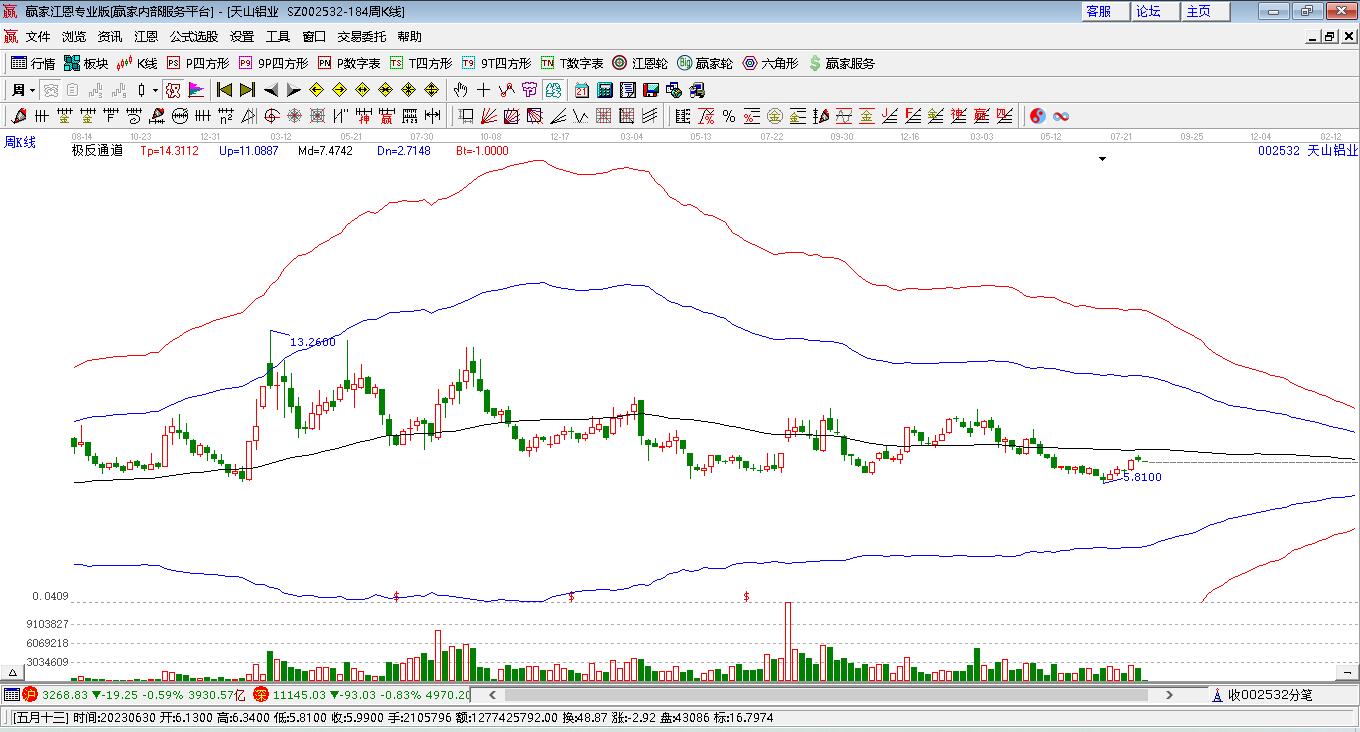Open the candlestick style dropdown arrow
The width and height of the screenshot is (1360, 732).
click(x=155, y=90)
